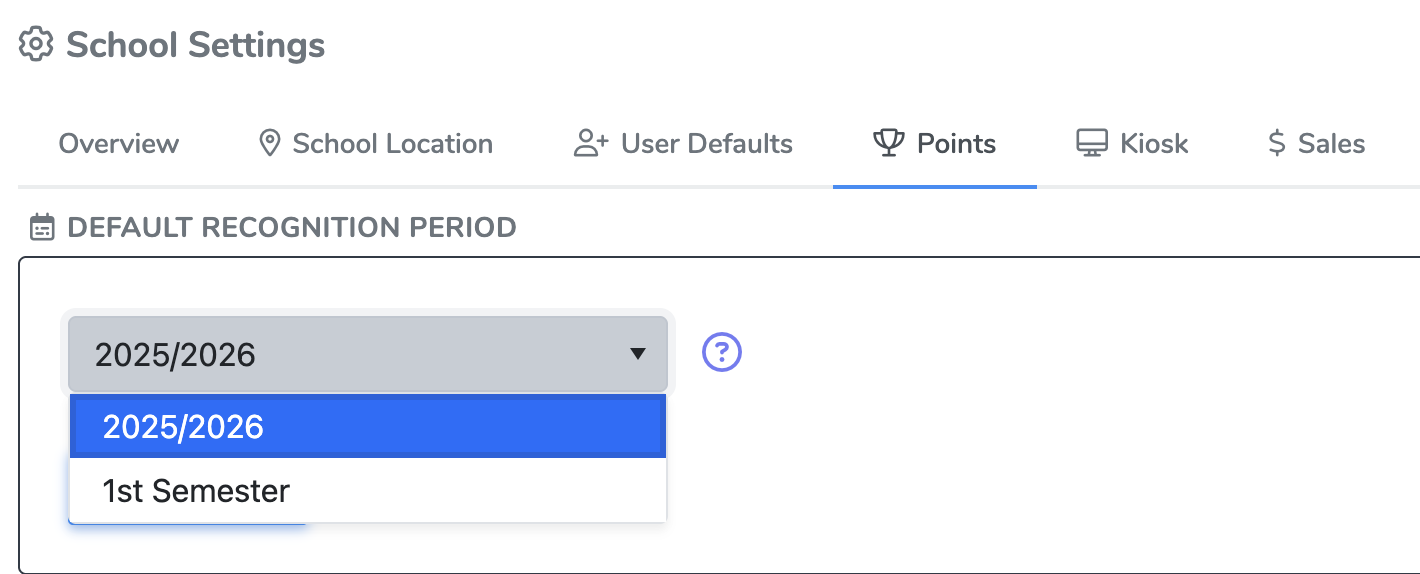
Task: Click the Sales dollar sign icon
Action: [x=1276, y=144]
